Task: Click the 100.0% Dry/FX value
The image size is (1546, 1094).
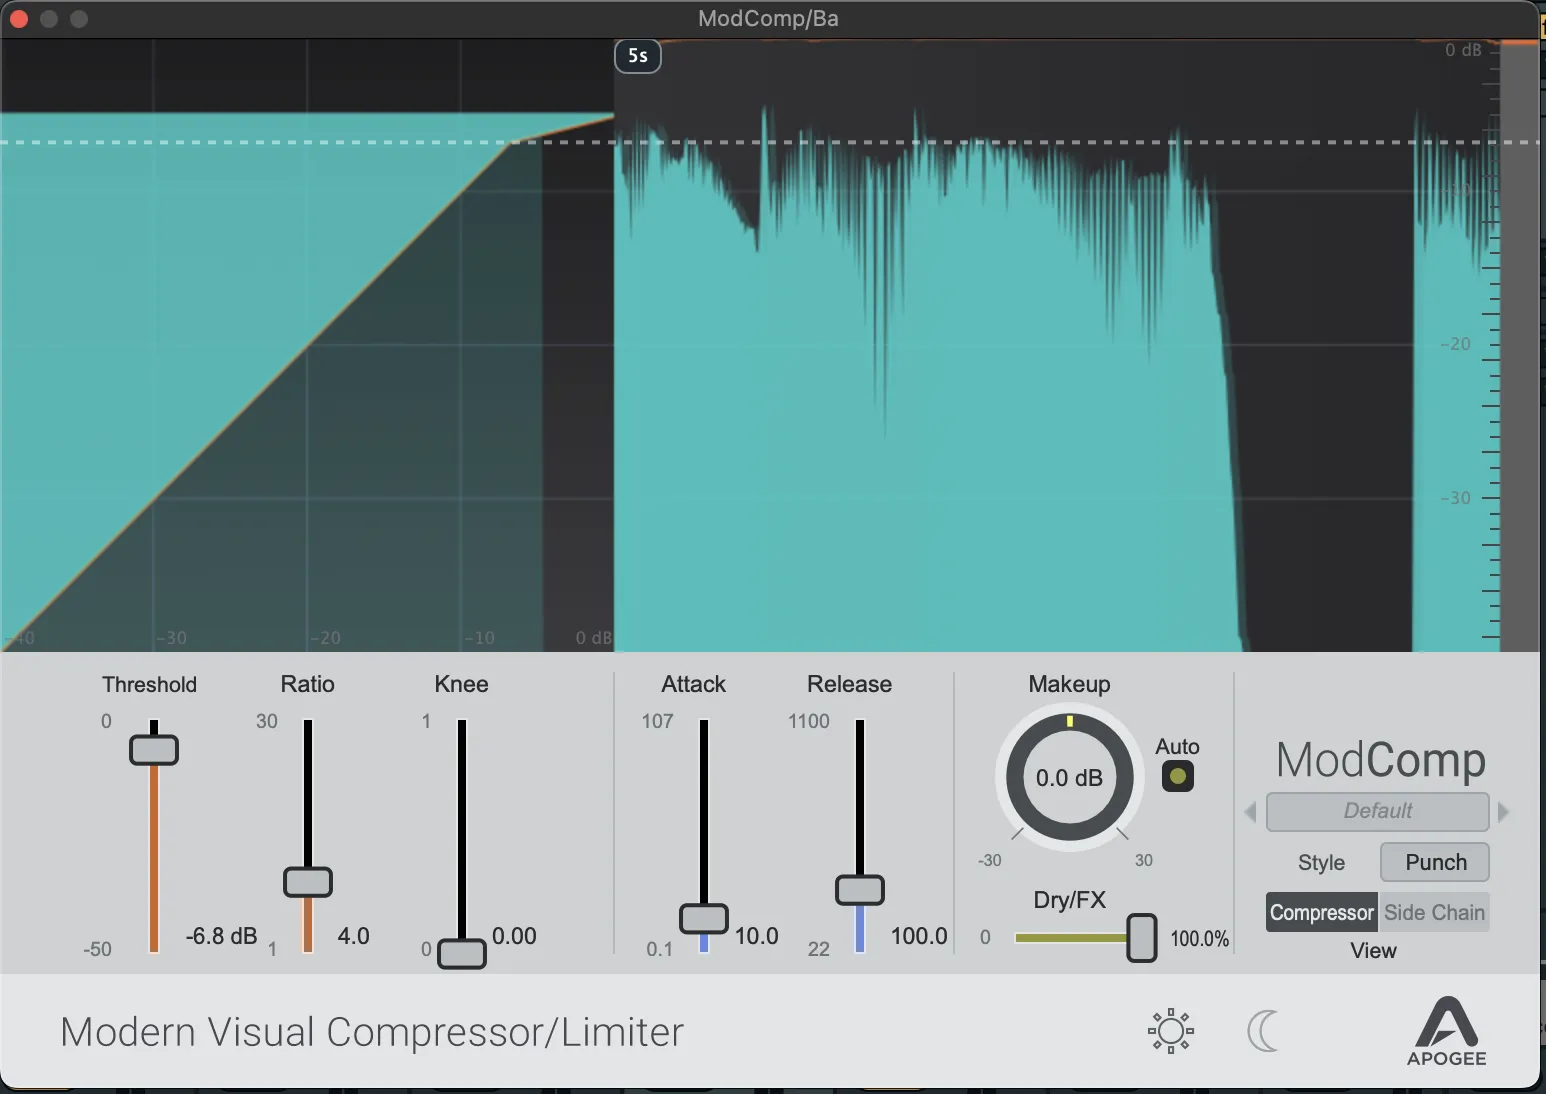Action: coord(1199,938)
